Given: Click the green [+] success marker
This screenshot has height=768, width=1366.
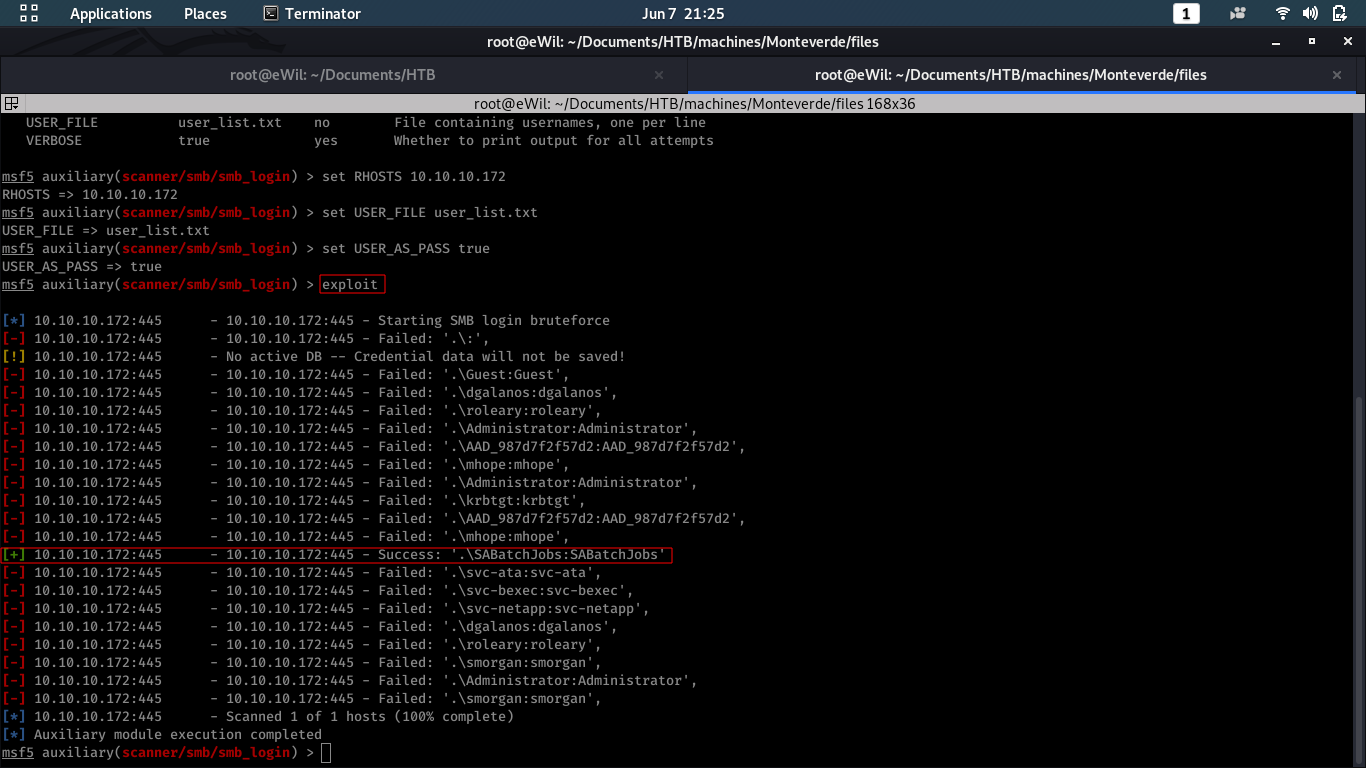Looking at the screenshot, I should pyautogui.click(x=14, y=555).
